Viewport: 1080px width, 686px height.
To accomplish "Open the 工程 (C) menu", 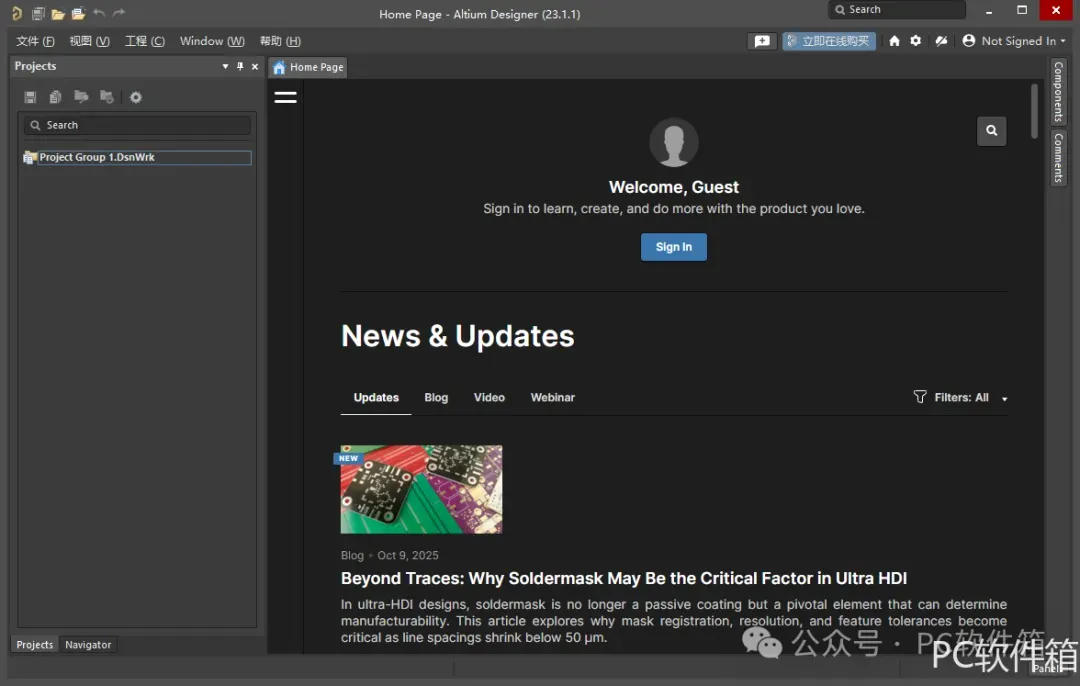I will [x=145, y=41].
